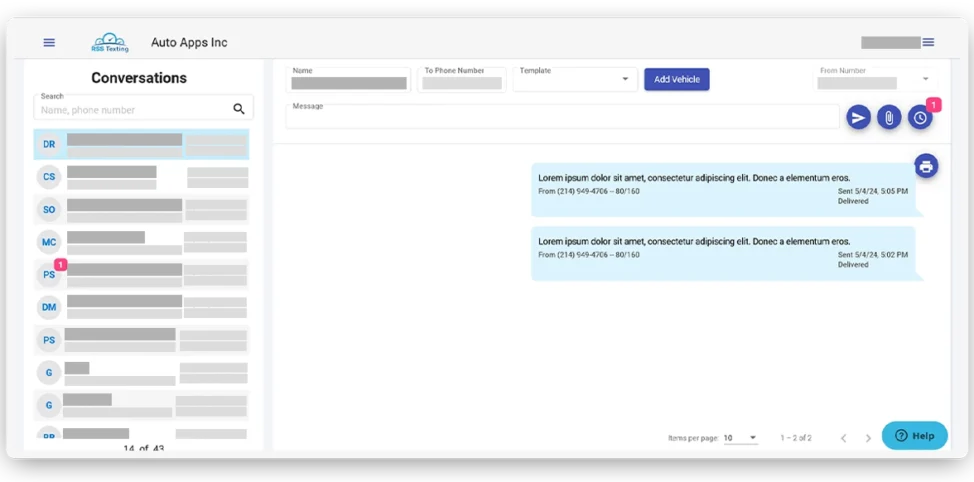Go to previous page of messages
The image size is (974, 482).
tap(843, 438)
